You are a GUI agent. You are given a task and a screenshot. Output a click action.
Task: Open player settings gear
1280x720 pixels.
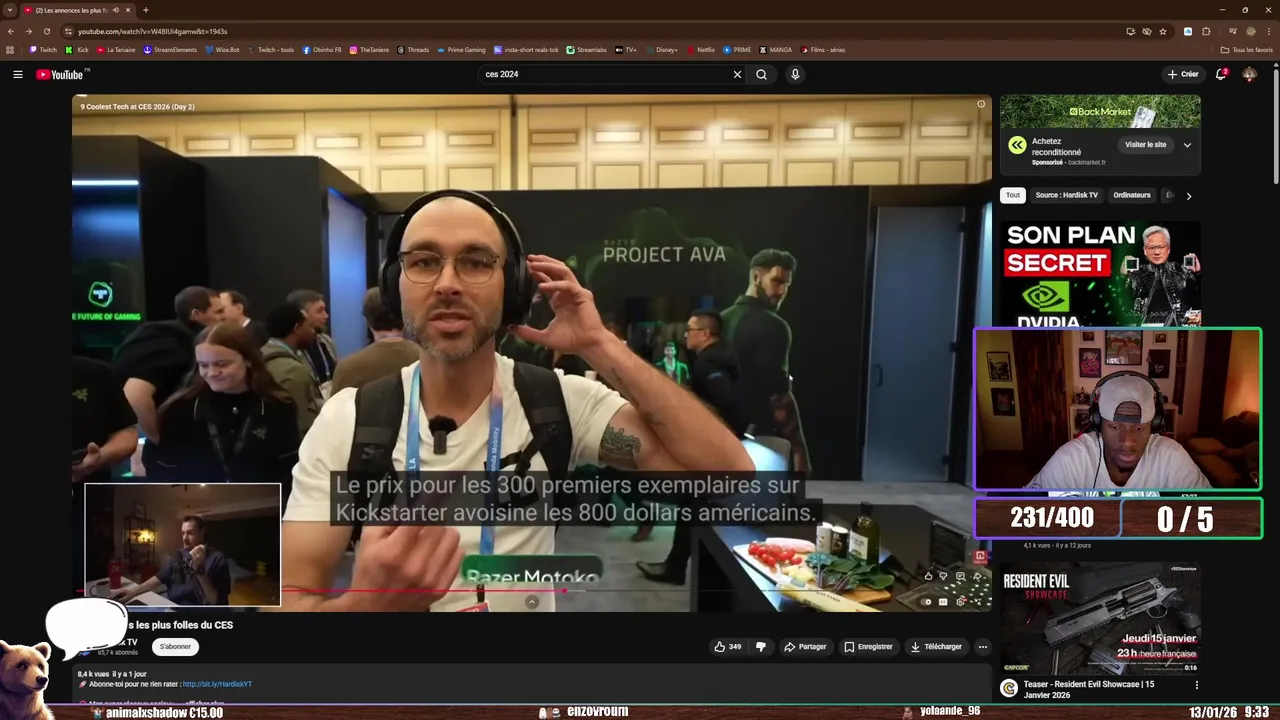coord(960,602)
